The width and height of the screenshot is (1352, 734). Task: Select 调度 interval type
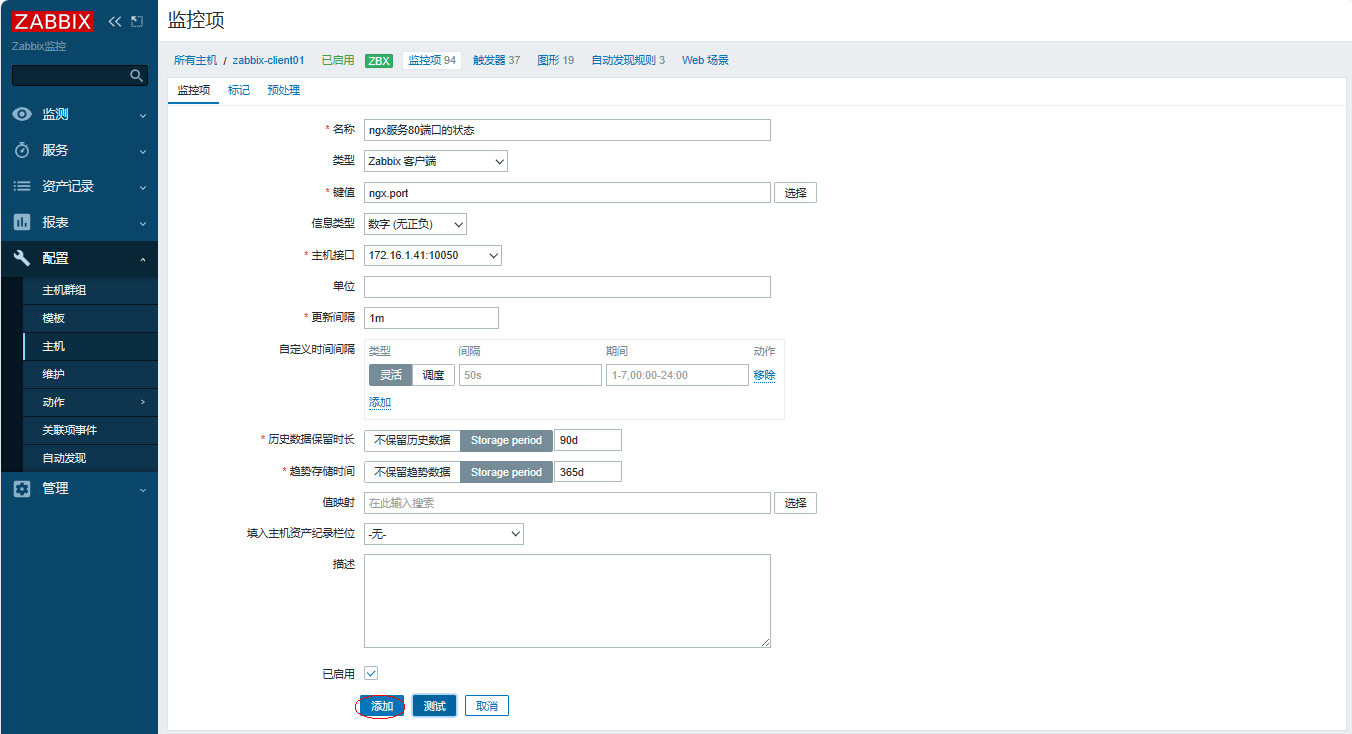(433, 375)
